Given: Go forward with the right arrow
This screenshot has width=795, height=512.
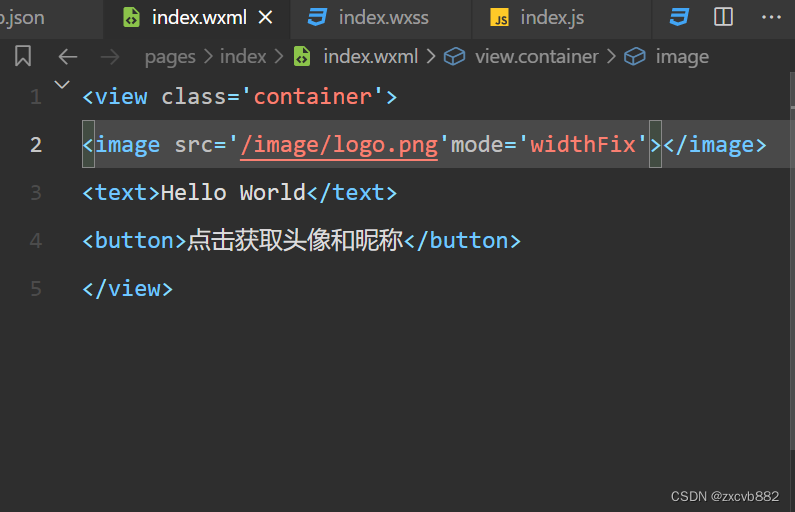Looking at the screenshot, I should 110,57.
